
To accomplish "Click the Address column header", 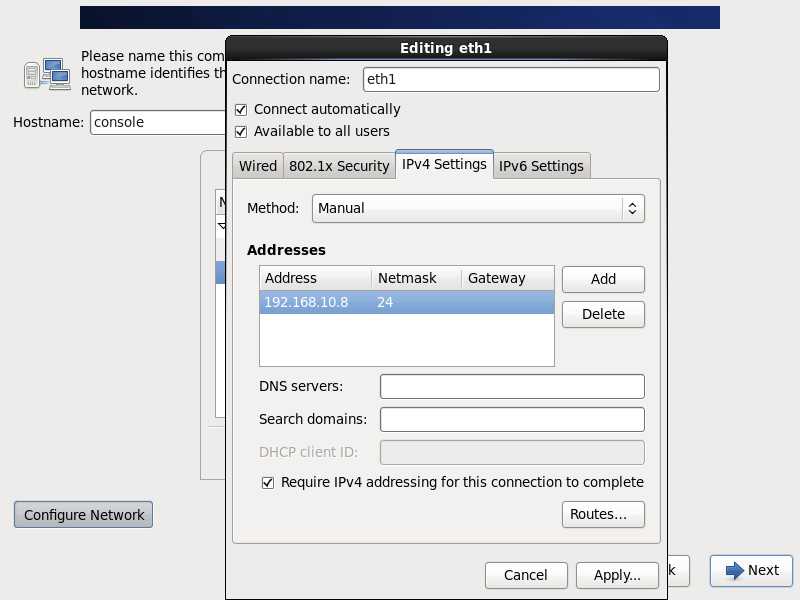I will pyautogui.click(x=315, y=278).
